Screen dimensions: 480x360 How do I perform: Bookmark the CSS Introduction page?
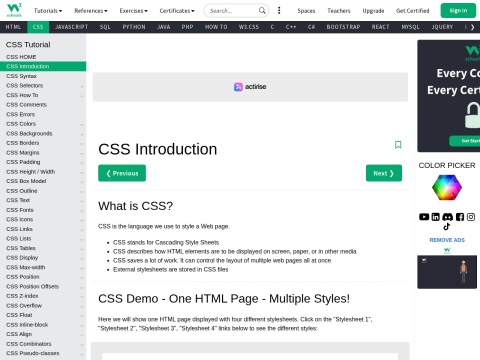click(x=398, y=145)
